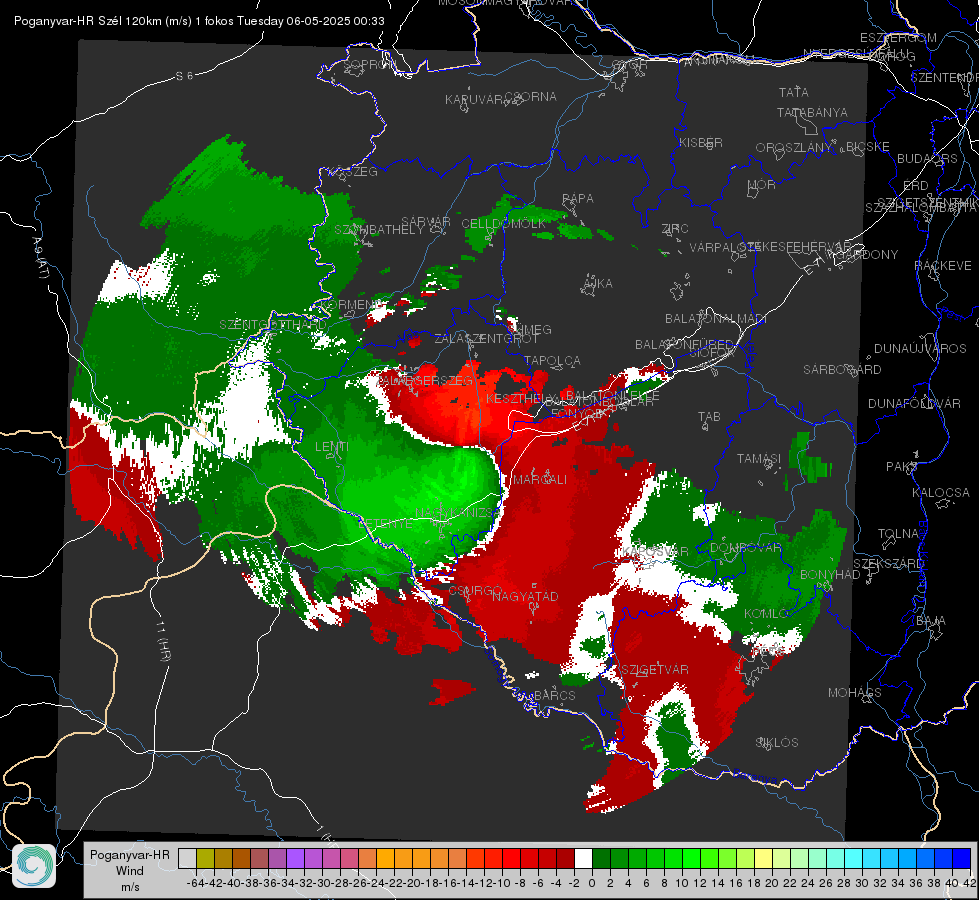Select the MOR city label
The height and width of the screenshot is (900, 979).
(762, 184)
